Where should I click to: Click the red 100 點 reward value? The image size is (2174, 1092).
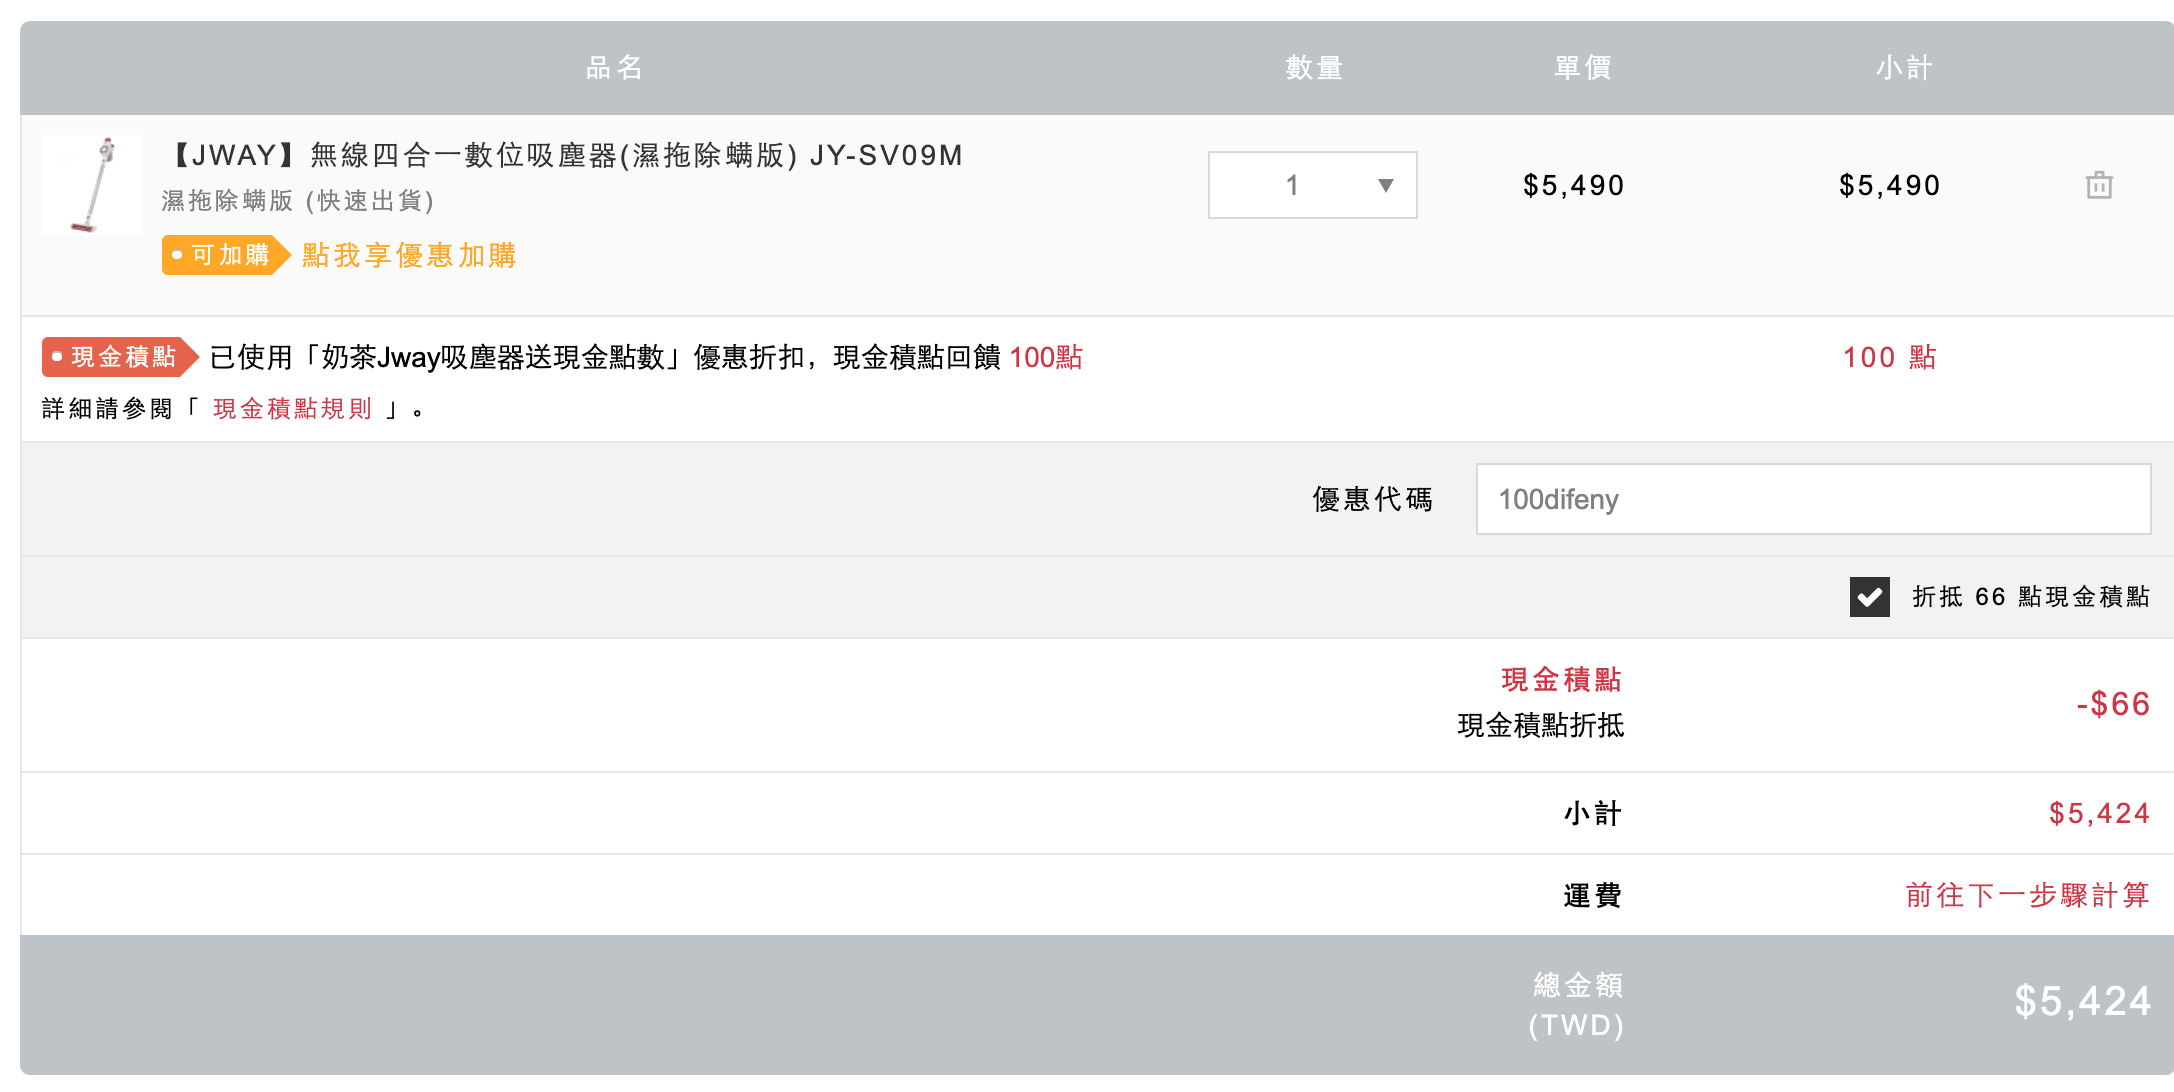pyautogui.click(x=1890, y=357)
